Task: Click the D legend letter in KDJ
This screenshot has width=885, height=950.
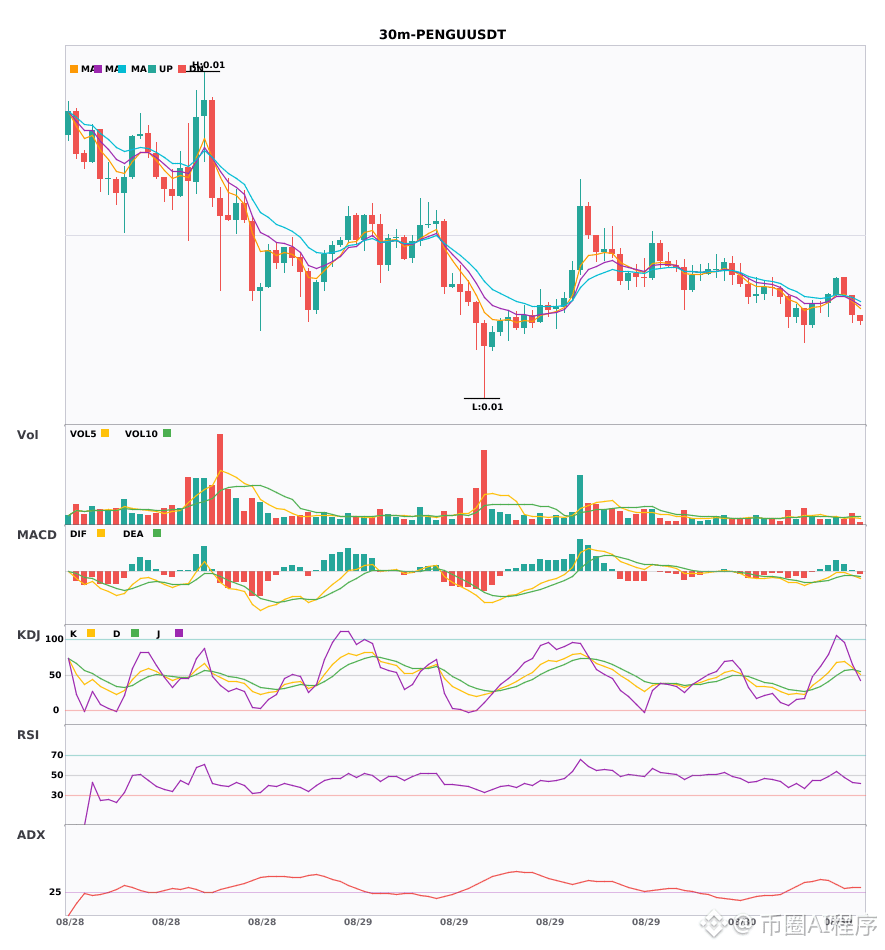Action: coord(116,634)
